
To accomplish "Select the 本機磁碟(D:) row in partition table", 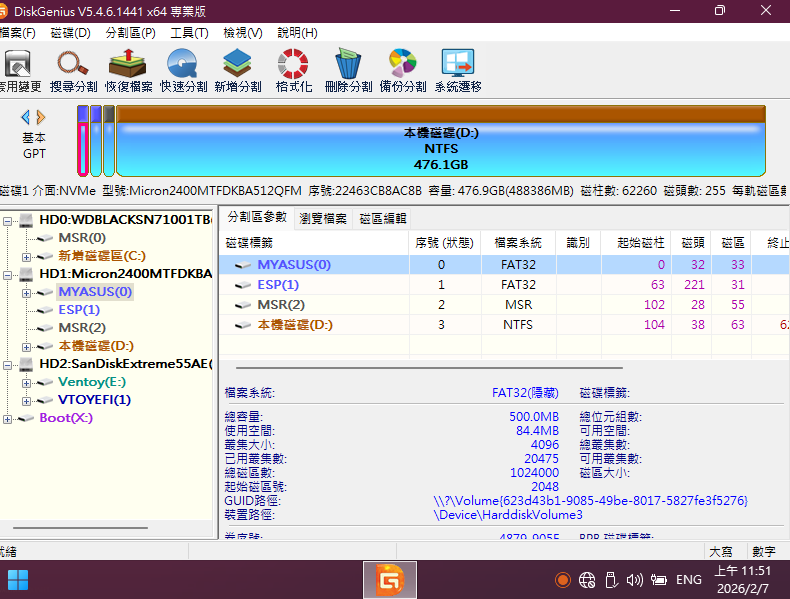I will pos(504,325).
